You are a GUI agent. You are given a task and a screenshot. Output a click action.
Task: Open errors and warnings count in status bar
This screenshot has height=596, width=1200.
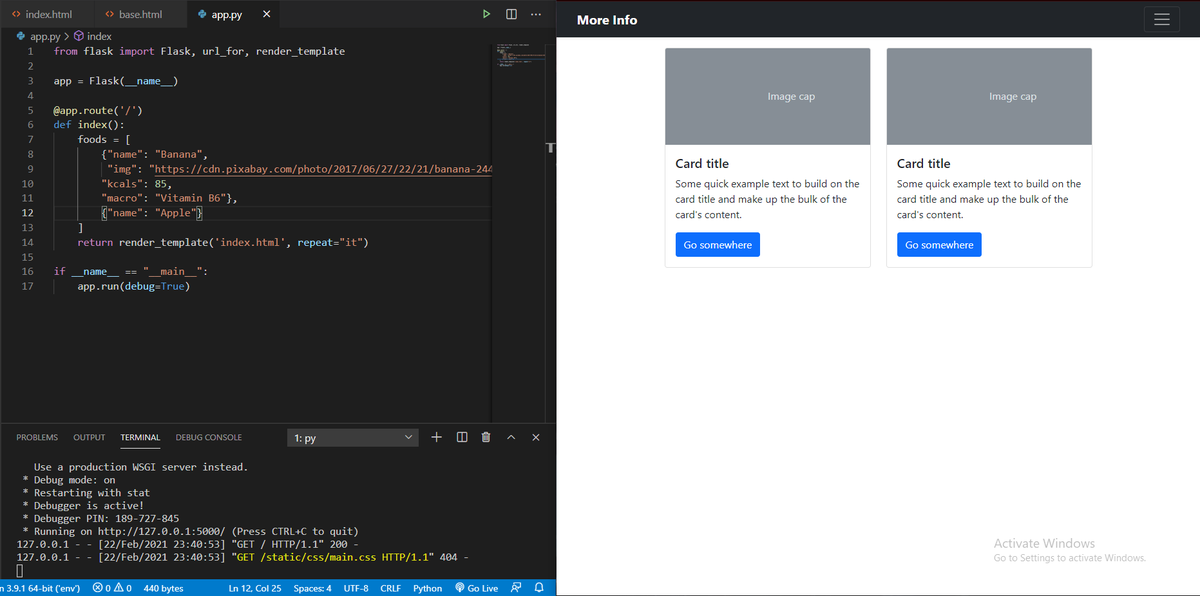point(112,588)
